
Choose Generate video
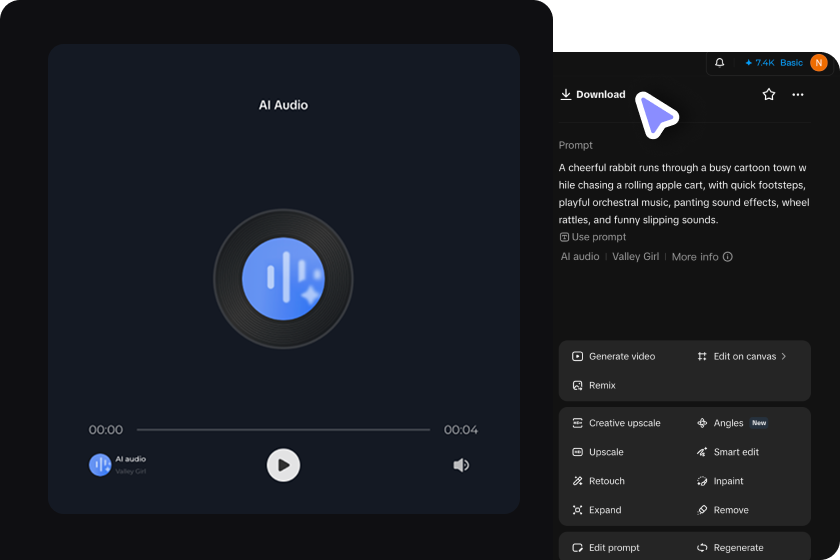pos(614,356)
